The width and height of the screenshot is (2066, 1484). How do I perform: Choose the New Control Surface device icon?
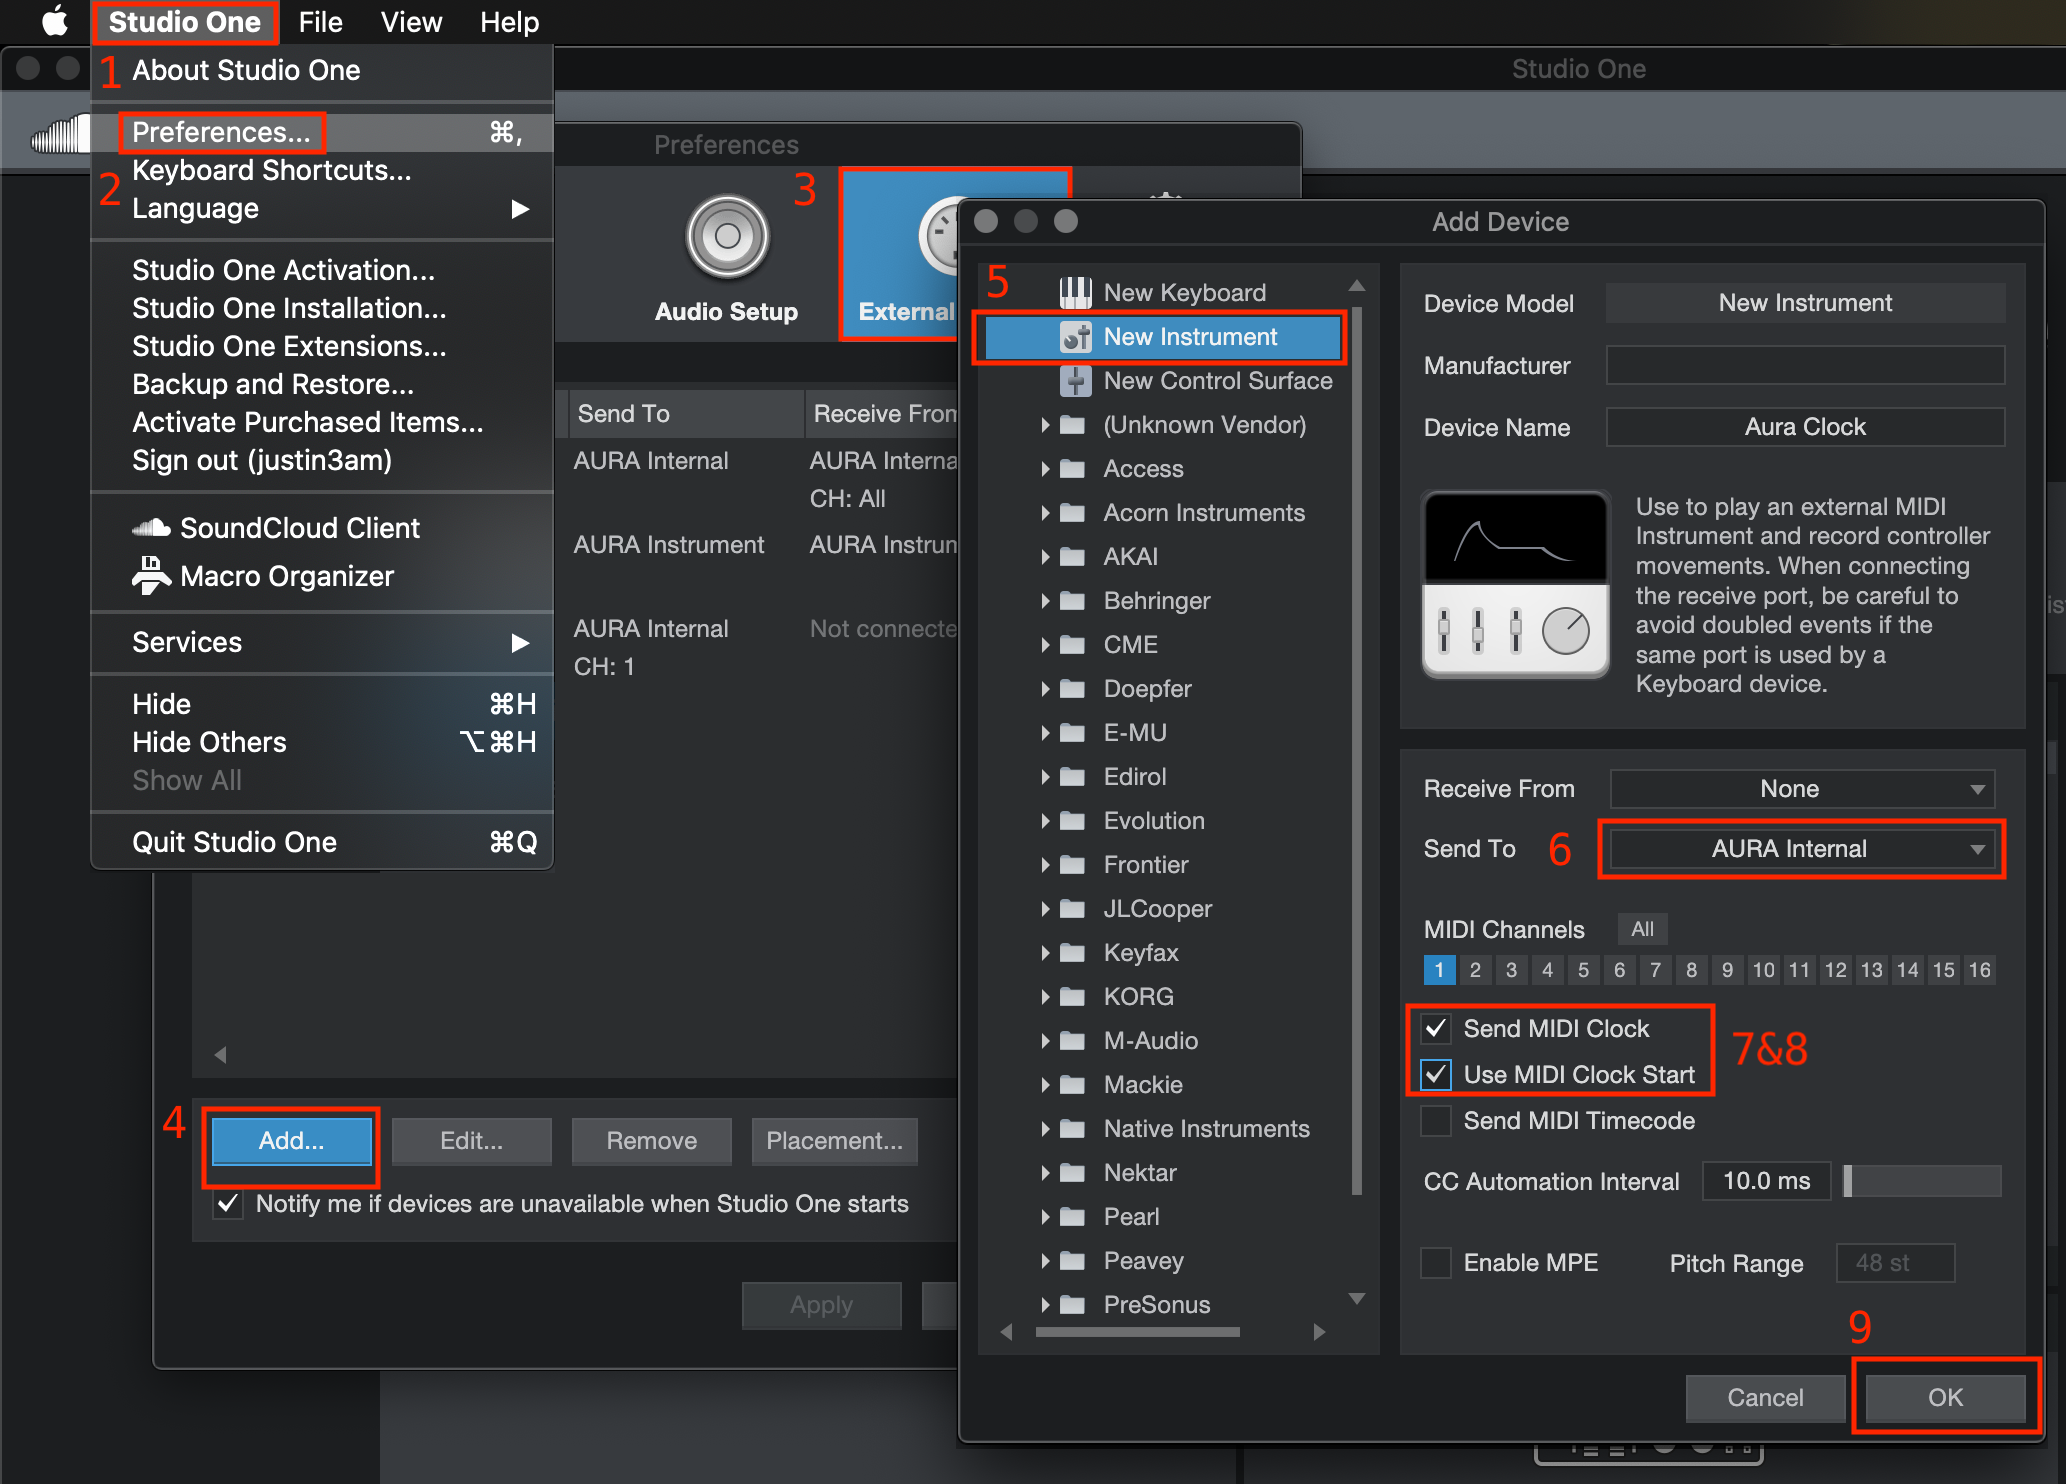(1075, 381)
